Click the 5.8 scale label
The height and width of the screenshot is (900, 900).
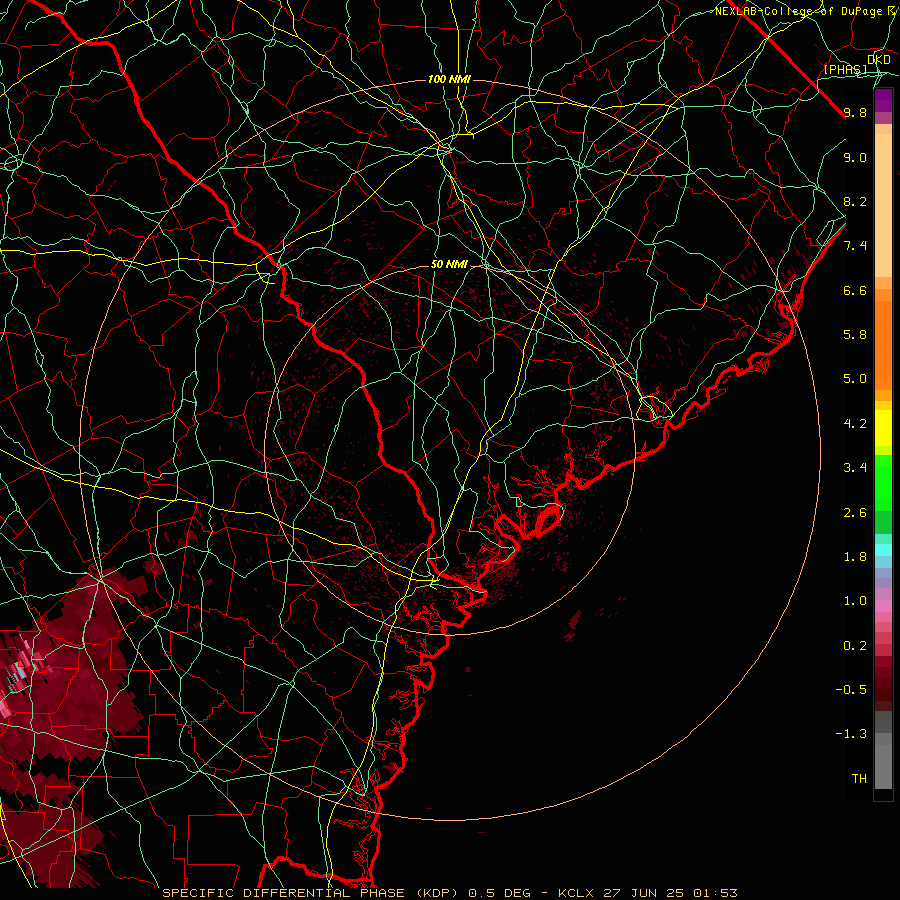click(x=855, y=335)
